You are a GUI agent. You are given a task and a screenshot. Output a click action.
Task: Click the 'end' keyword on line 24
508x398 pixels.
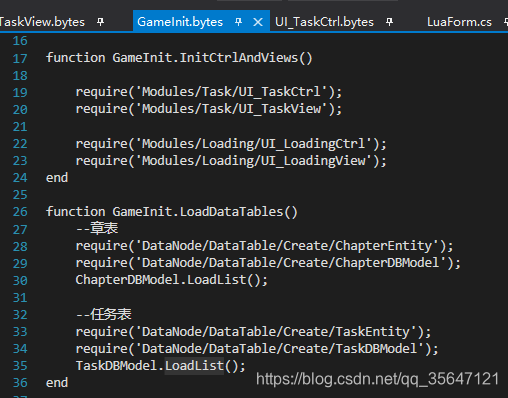57,178
